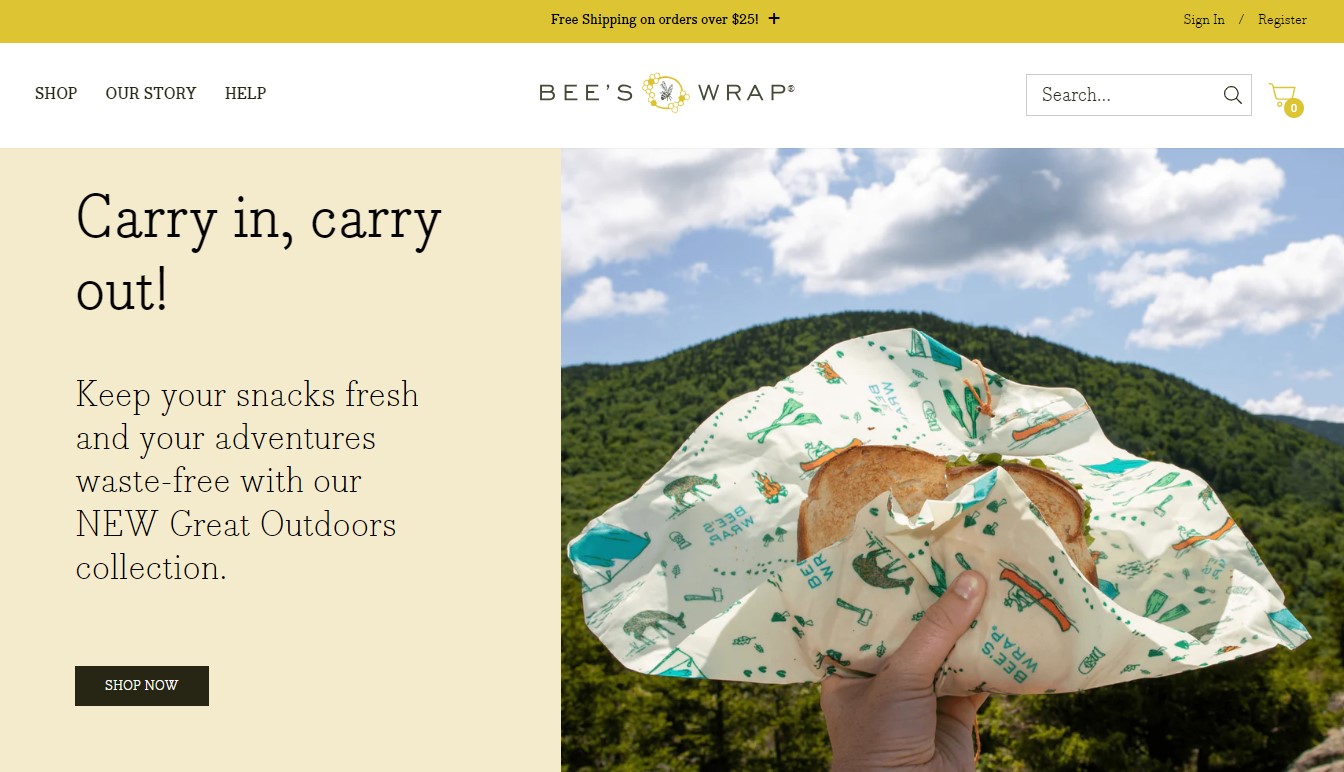The height and width of the screenshot is (772, 1344).
Task: Click the SHOP NOW button
Action: [142, 686]
